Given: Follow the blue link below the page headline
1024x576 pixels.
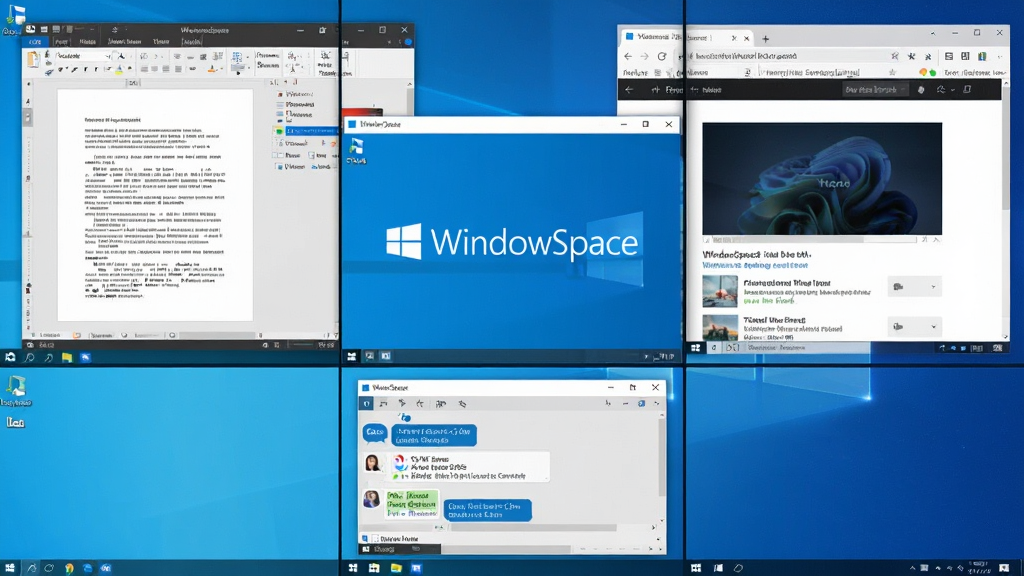Looking at the screenshot, I should 755,265.
